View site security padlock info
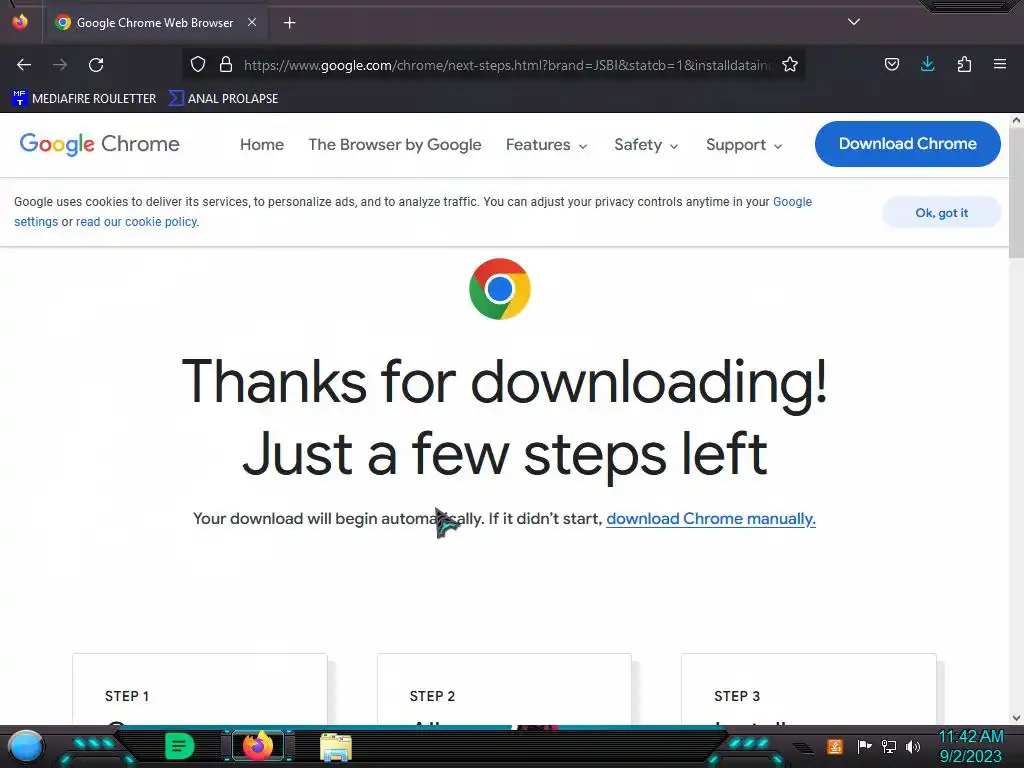The image size is (1024, 768). [226, 64]
